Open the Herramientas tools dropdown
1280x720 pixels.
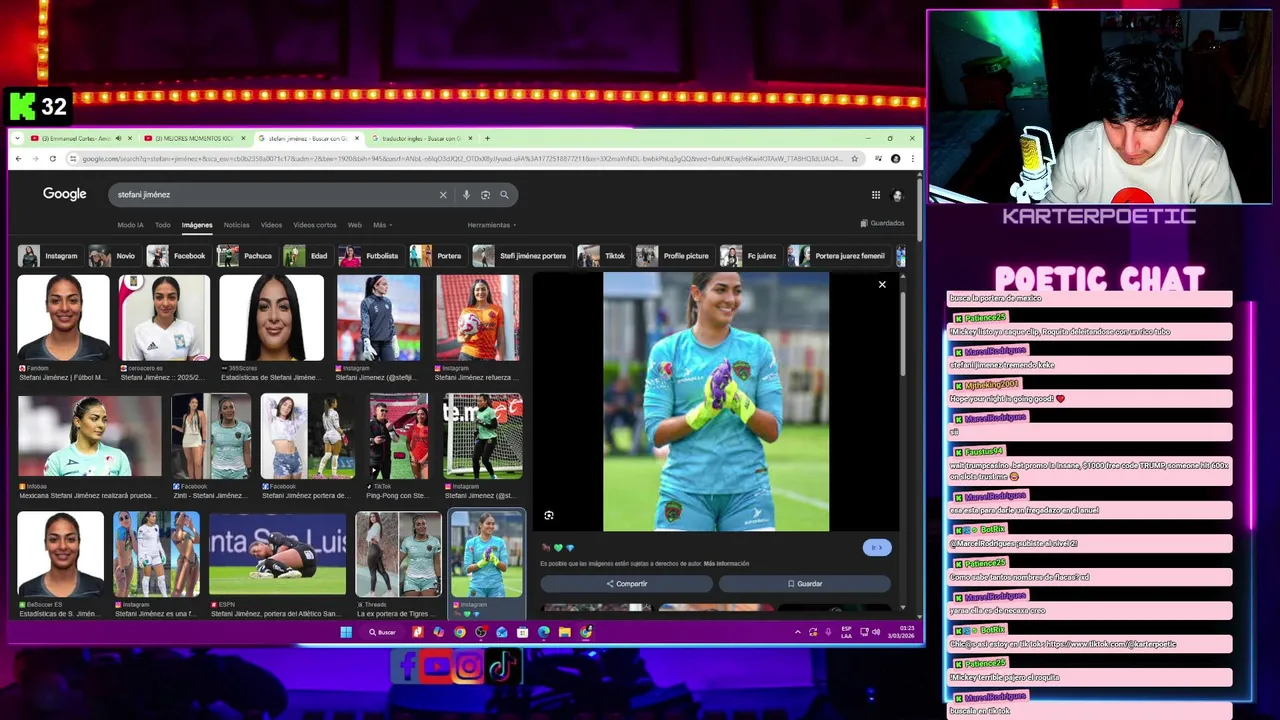pyautogui.click(x=492, y=225)
